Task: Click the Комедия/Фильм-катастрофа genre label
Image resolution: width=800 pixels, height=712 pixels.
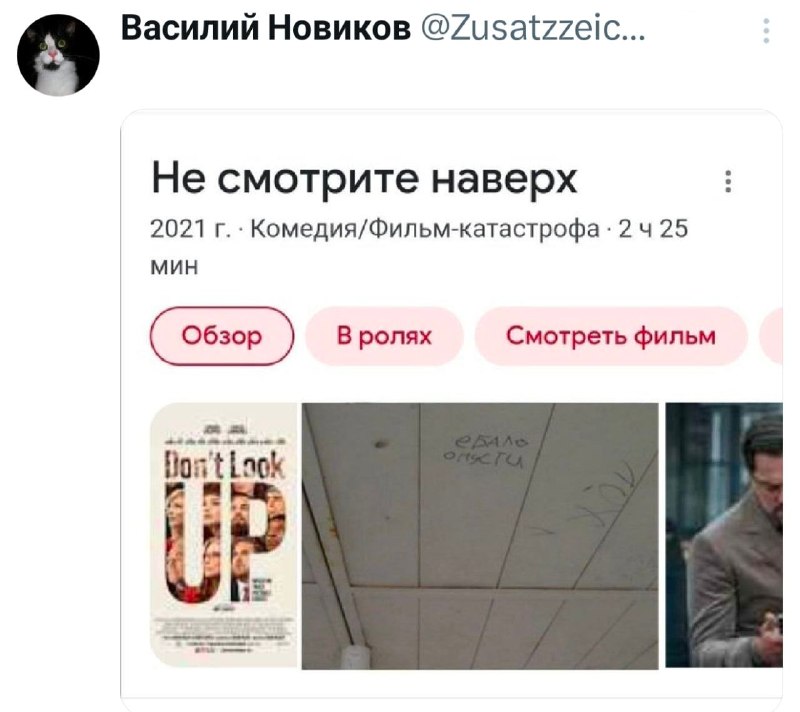Action: point(425,229)
